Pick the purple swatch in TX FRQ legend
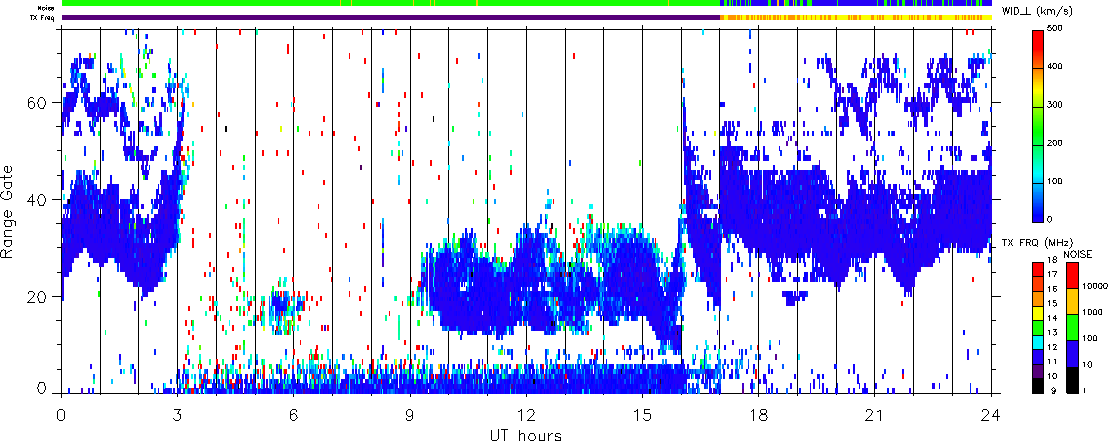Screen dimensions: 1108x441 pos(1038,371)
